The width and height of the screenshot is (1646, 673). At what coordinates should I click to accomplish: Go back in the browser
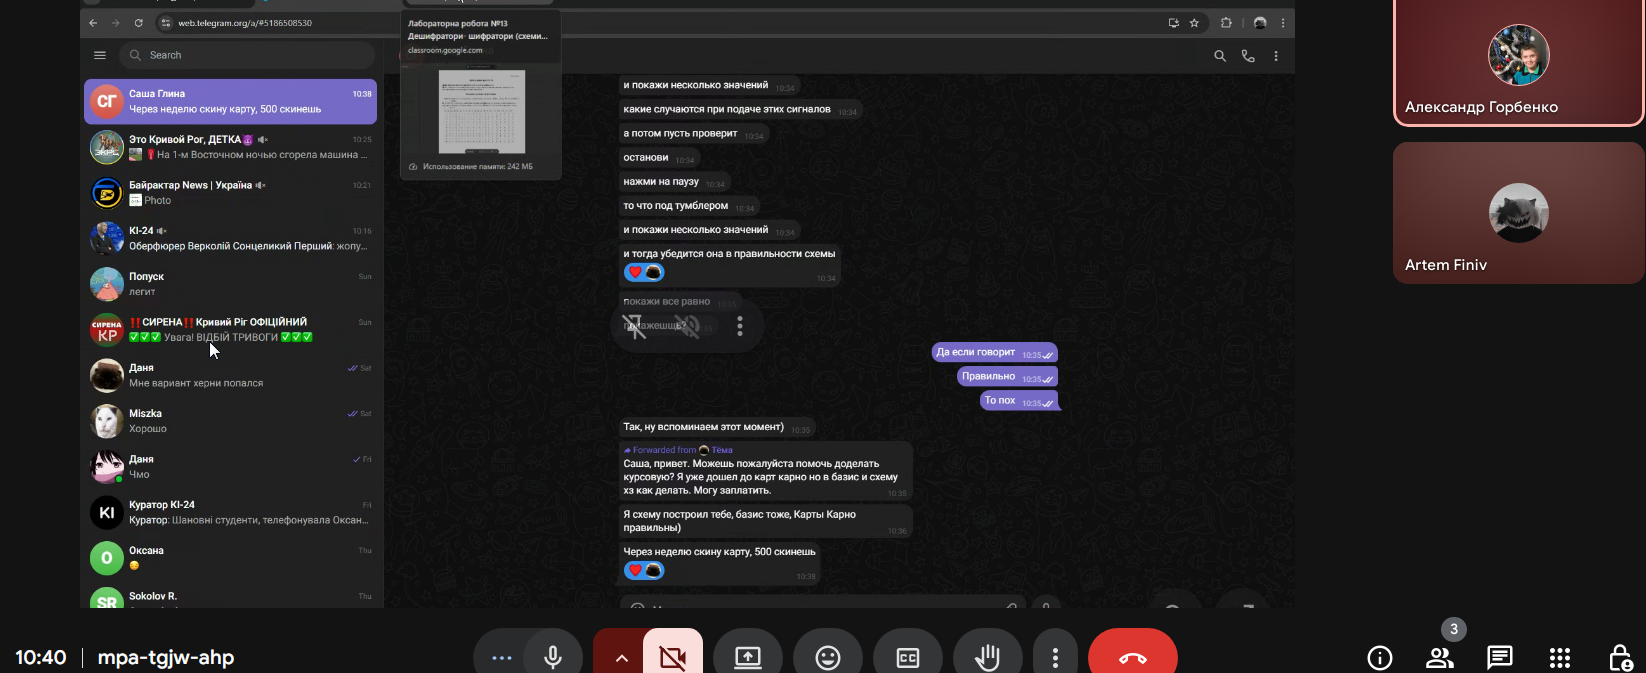click(x=93, y=23)
